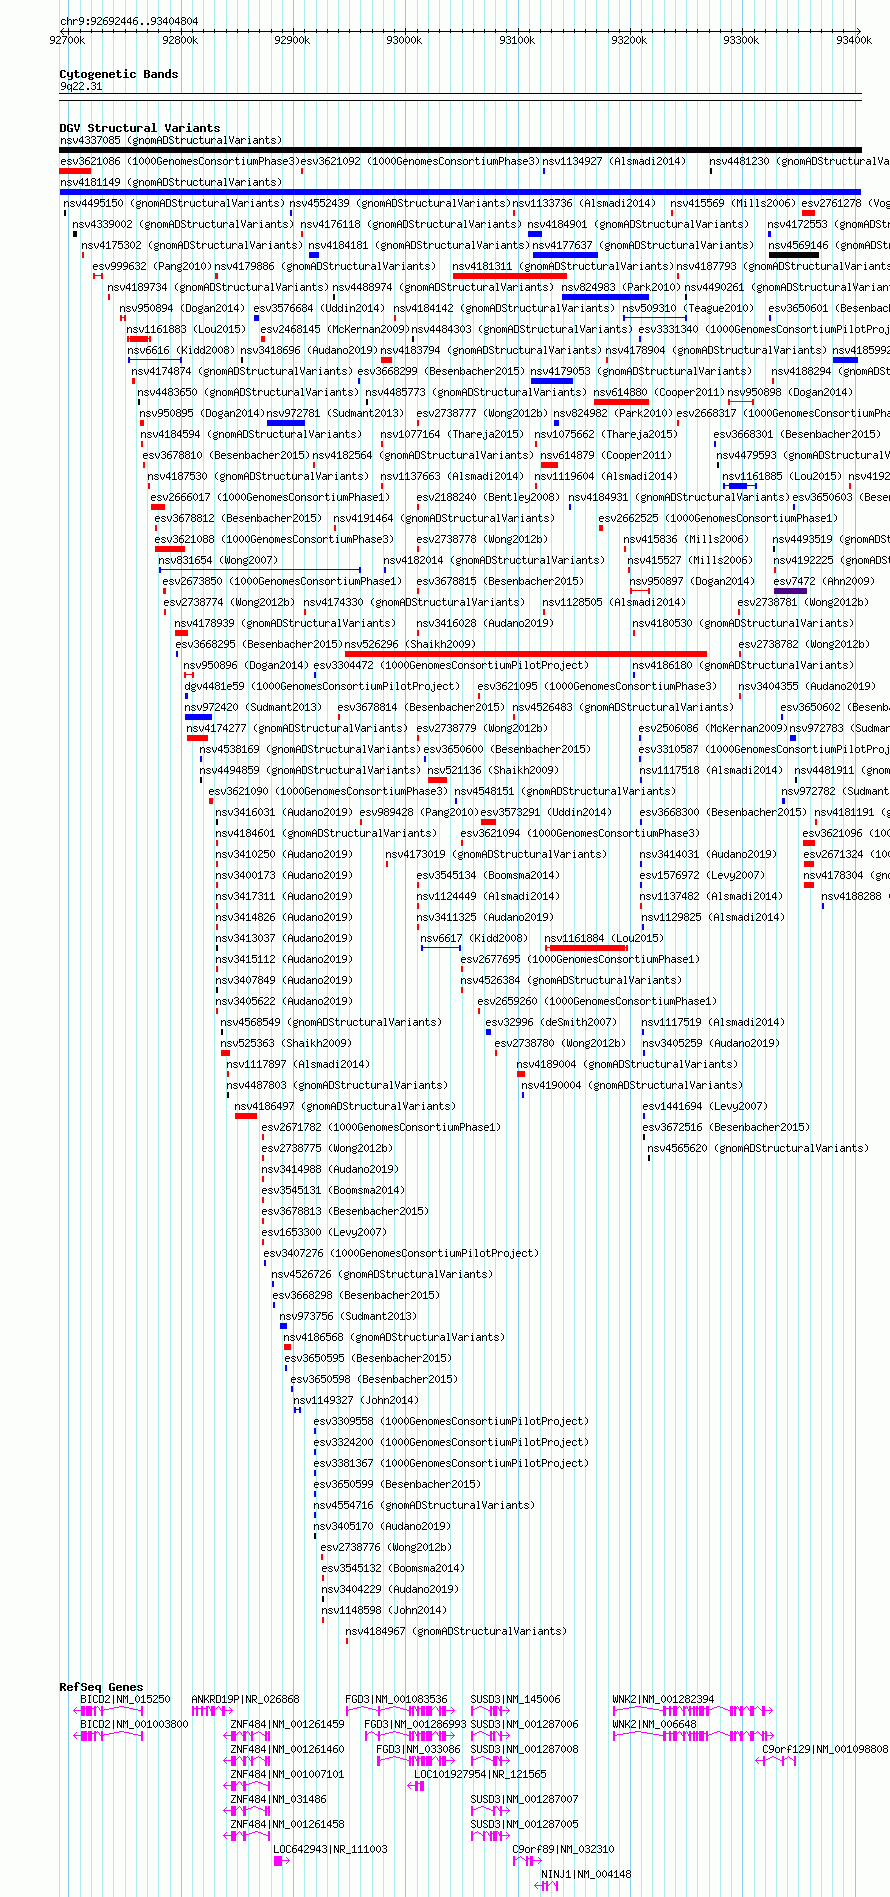
Task: Click the 93300k ruler position label
Action: pos(741,40)
